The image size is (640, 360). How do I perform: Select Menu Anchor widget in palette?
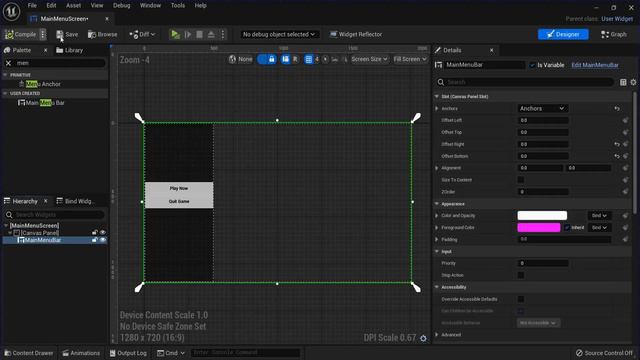pyautogui.click(x=40, y=84)
